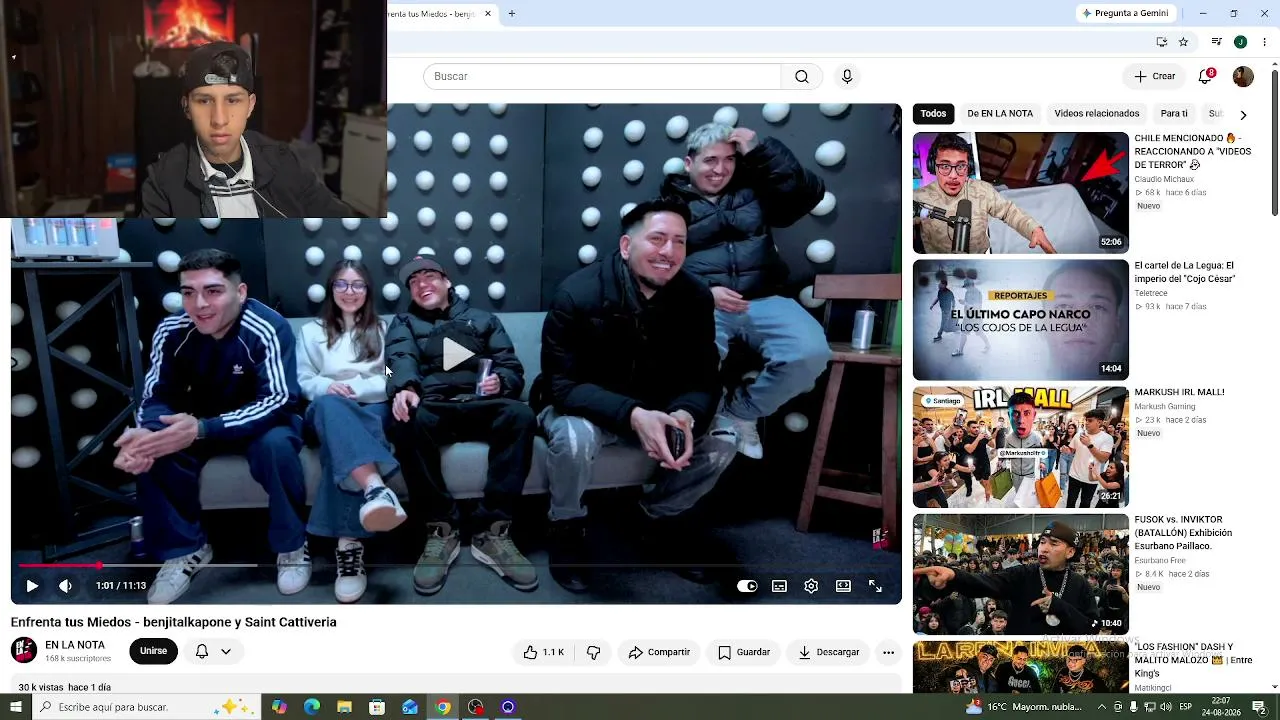This screenshot has width=1280, height=720.
Task: Like the video (1.1 K)
Action: (x=543, y=652)
